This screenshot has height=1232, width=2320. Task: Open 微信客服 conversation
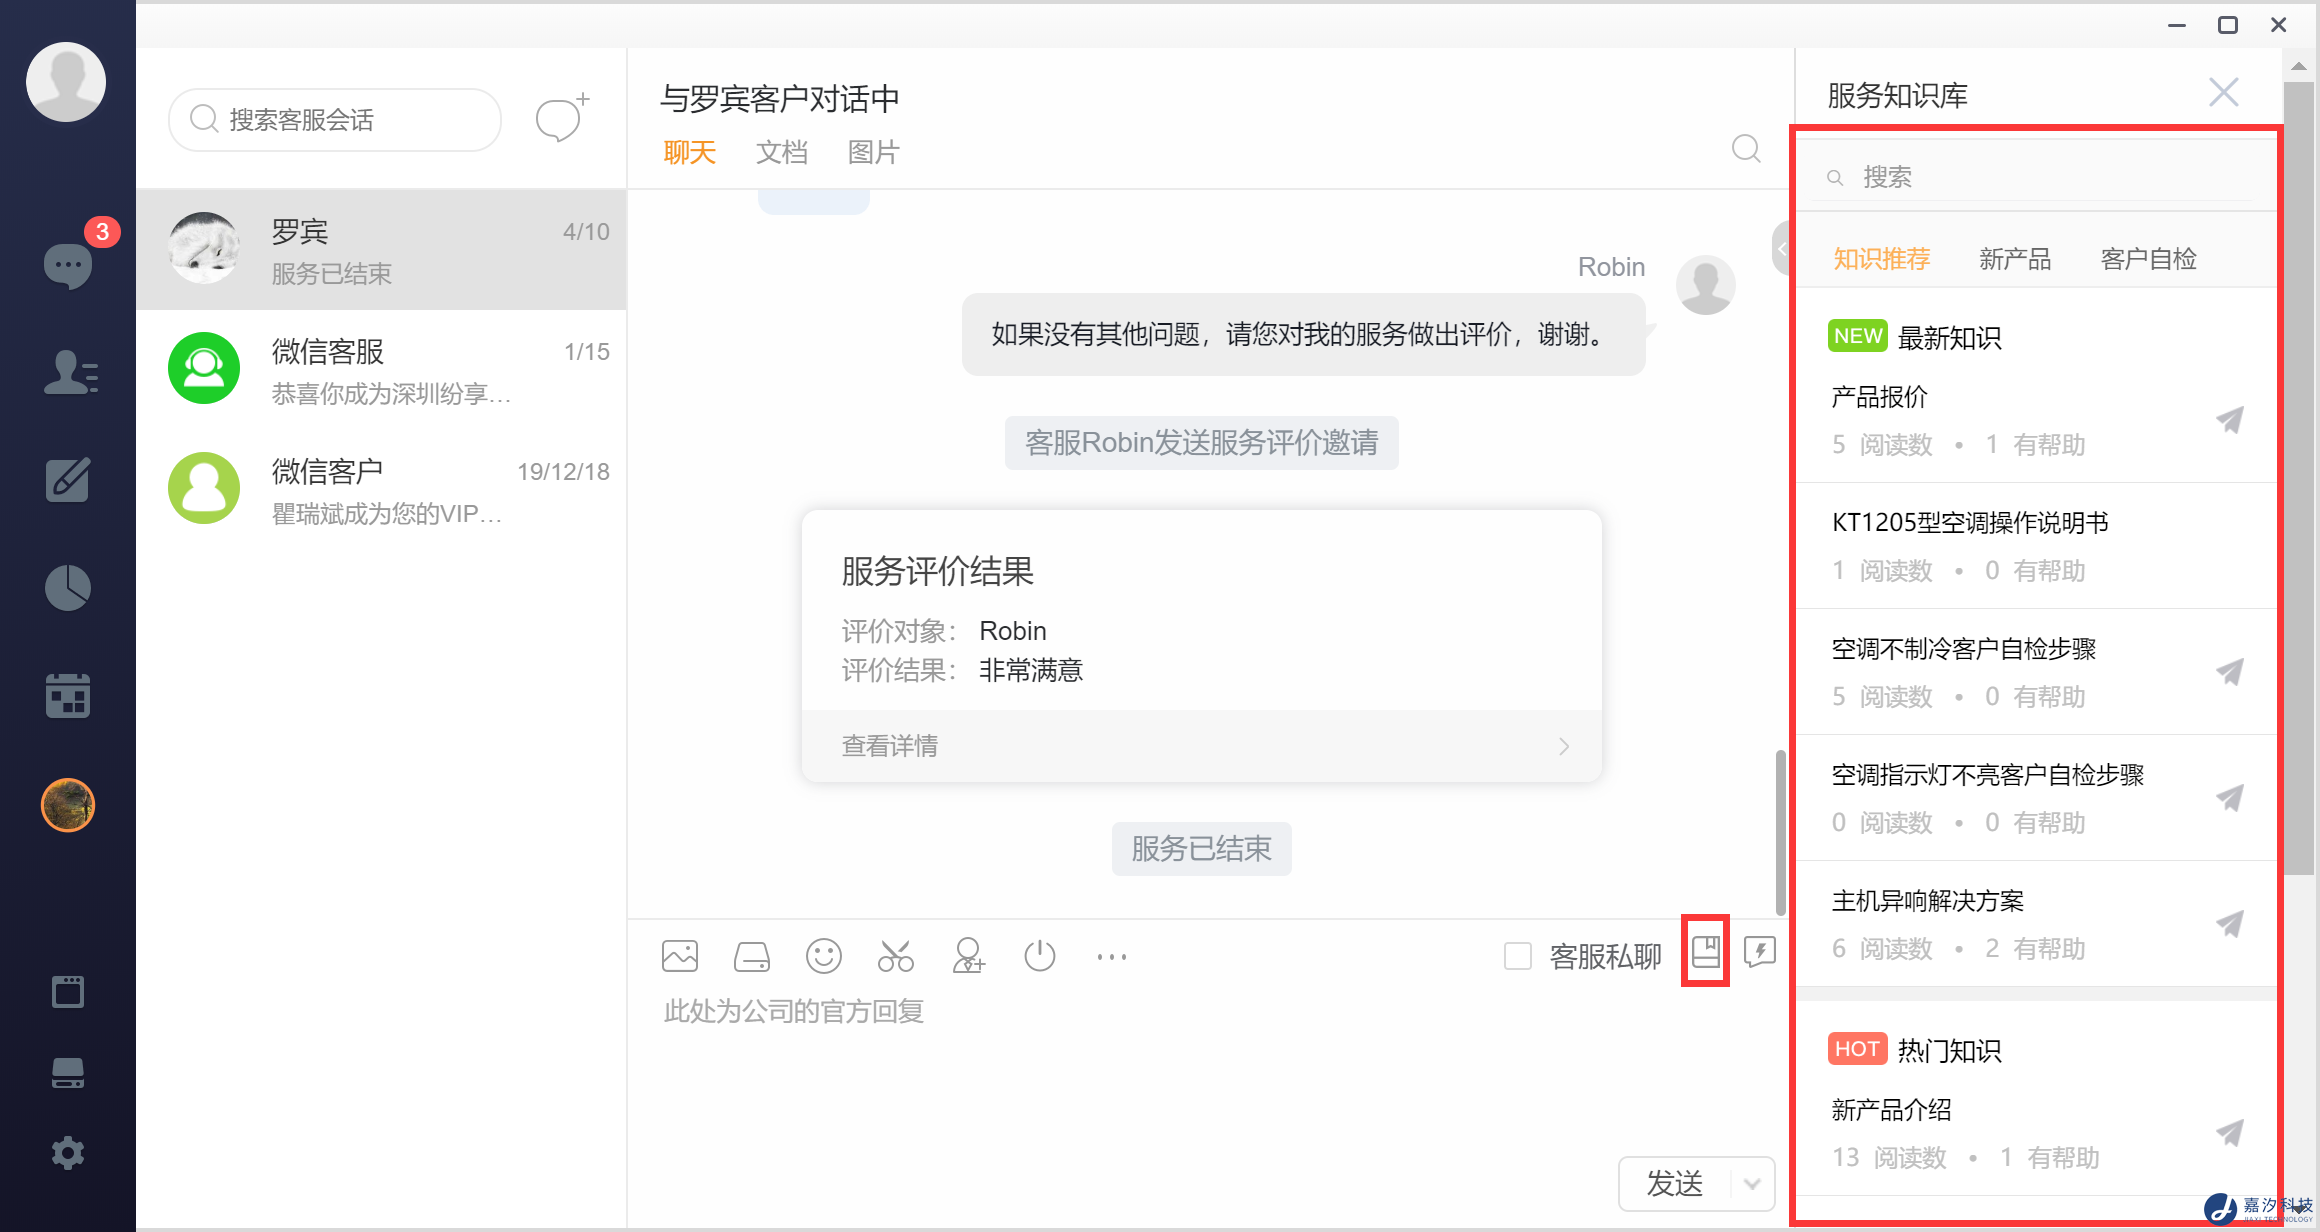click(x=381, y=370)
